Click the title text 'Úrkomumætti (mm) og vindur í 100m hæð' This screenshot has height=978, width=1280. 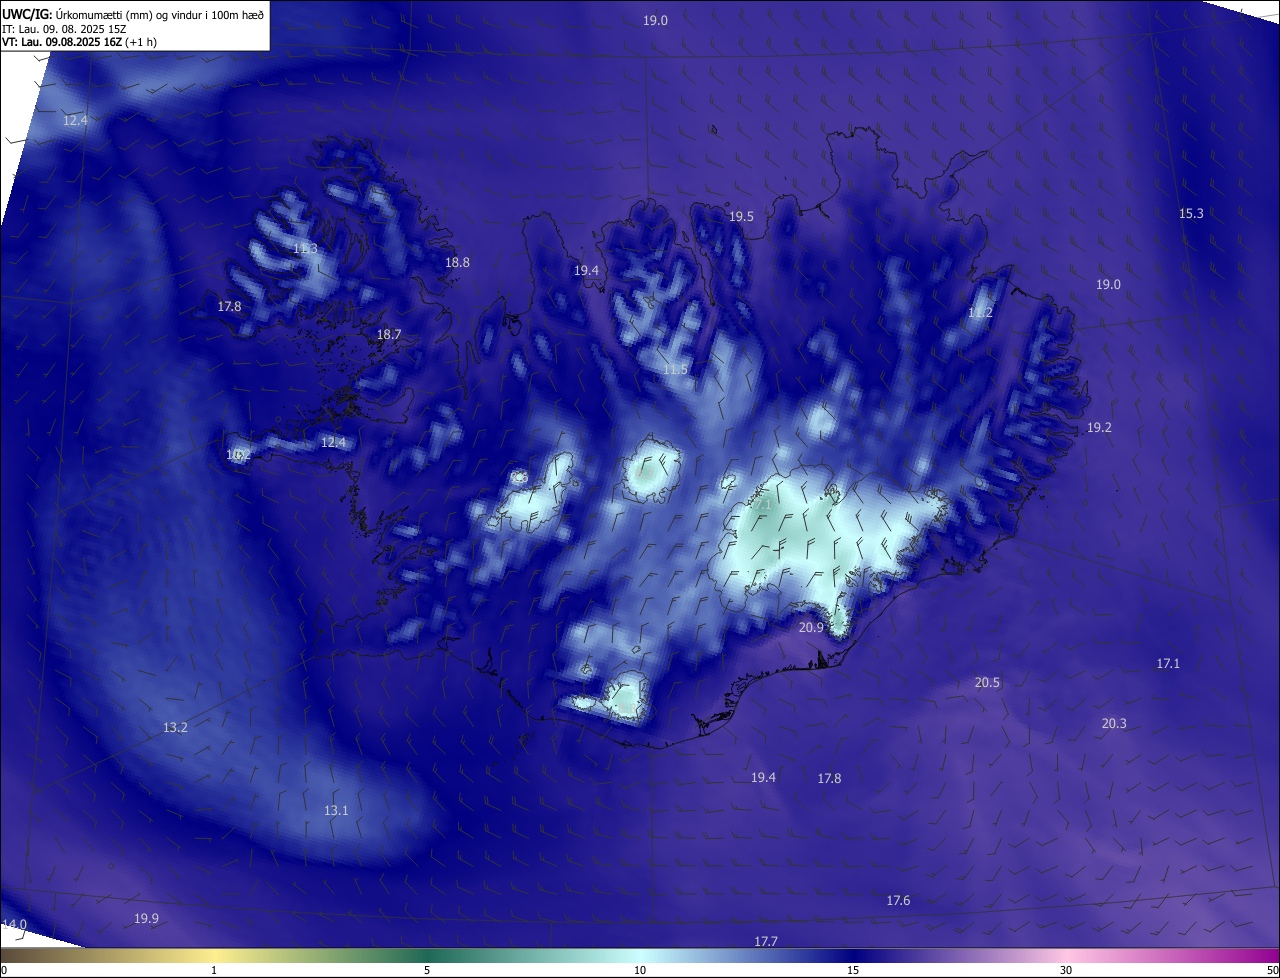click(160, 14)
